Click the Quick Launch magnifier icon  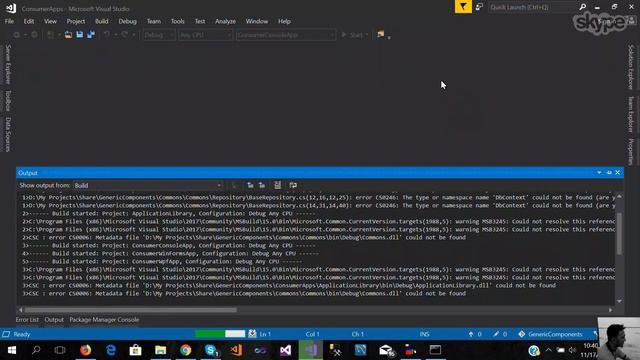coord(582,7)
